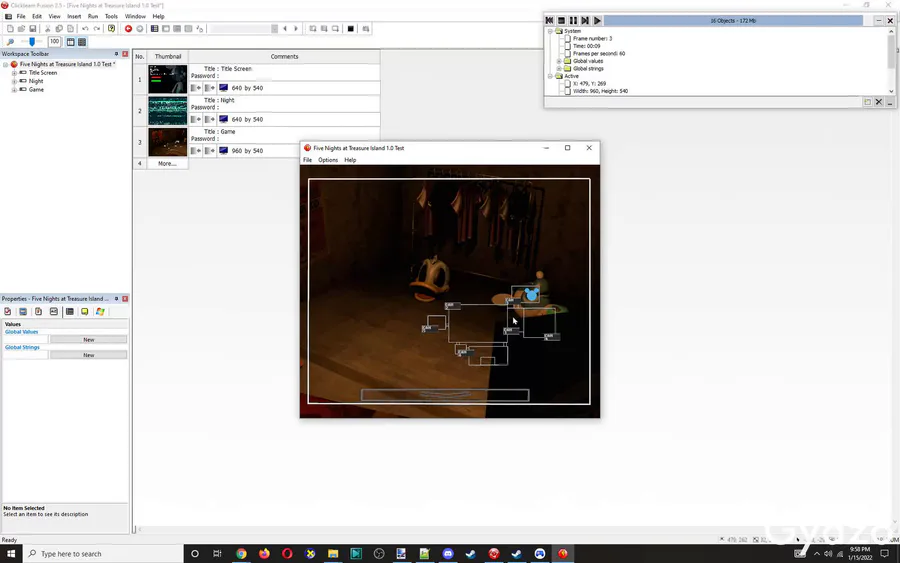Click the Cut scissors toolbar icon
This screenshot has height=563, width=900.
click(48, 29)
